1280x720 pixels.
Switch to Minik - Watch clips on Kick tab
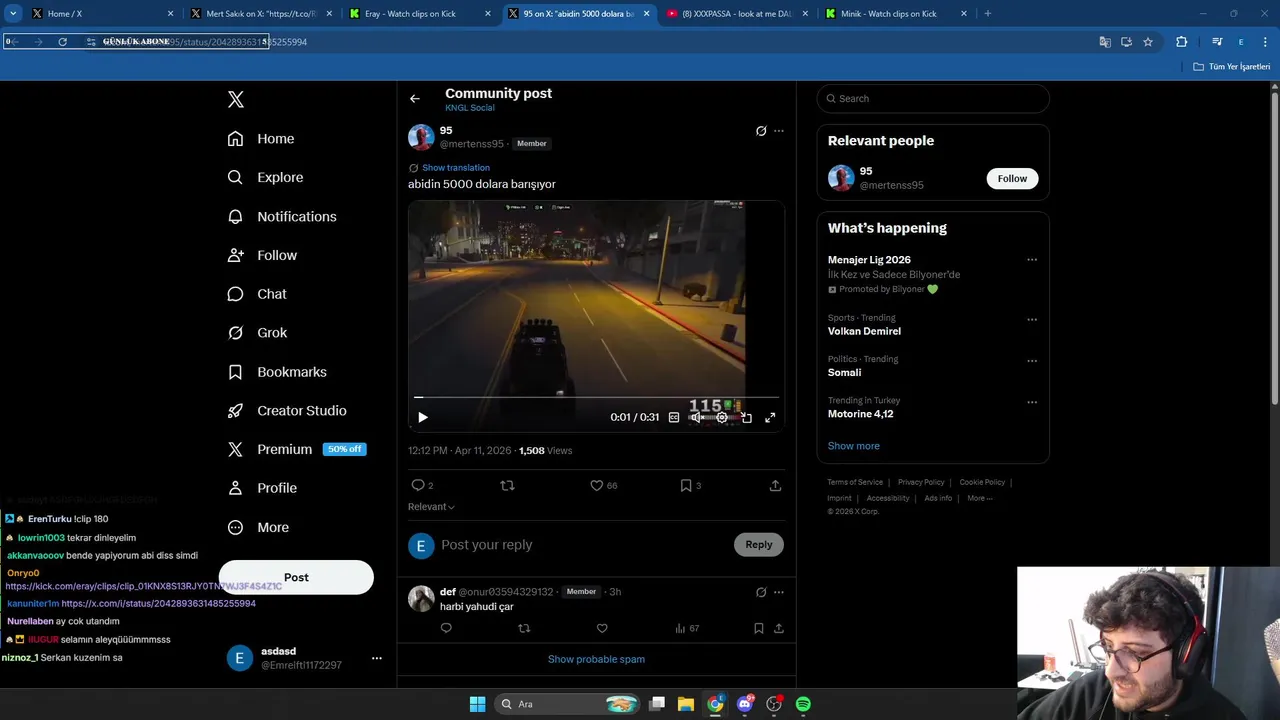[896, 14]
